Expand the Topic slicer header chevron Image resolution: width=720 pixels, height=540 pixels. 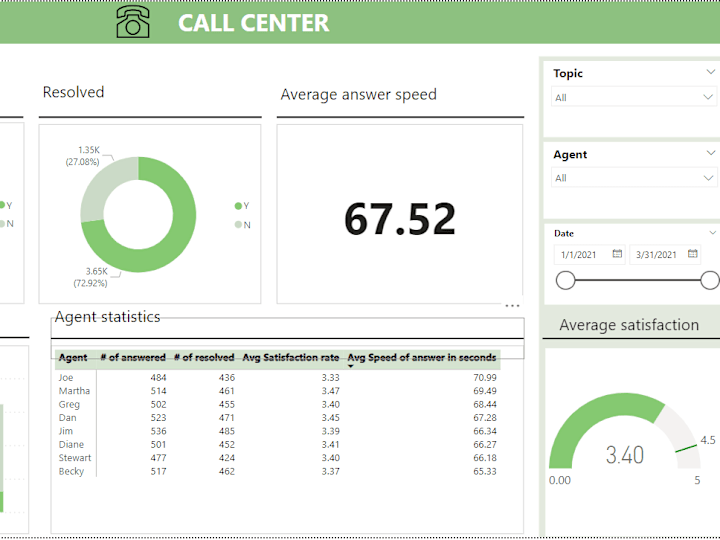click(710, 72)
